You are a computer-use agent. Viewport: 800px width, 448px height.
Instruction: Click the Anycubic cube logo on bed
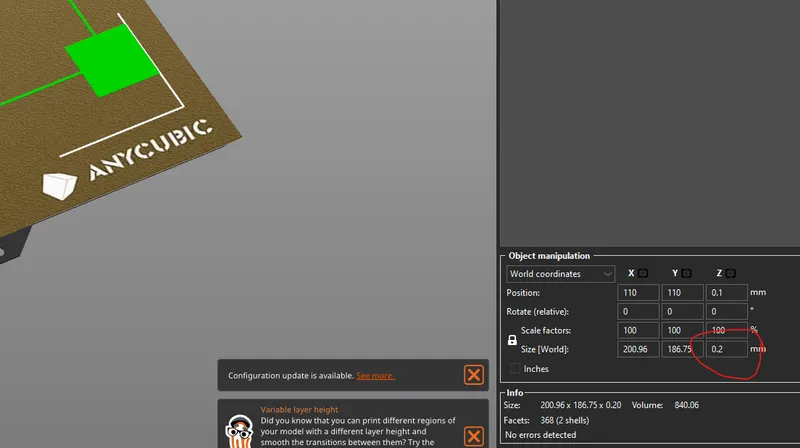click(x=59, y=186)
